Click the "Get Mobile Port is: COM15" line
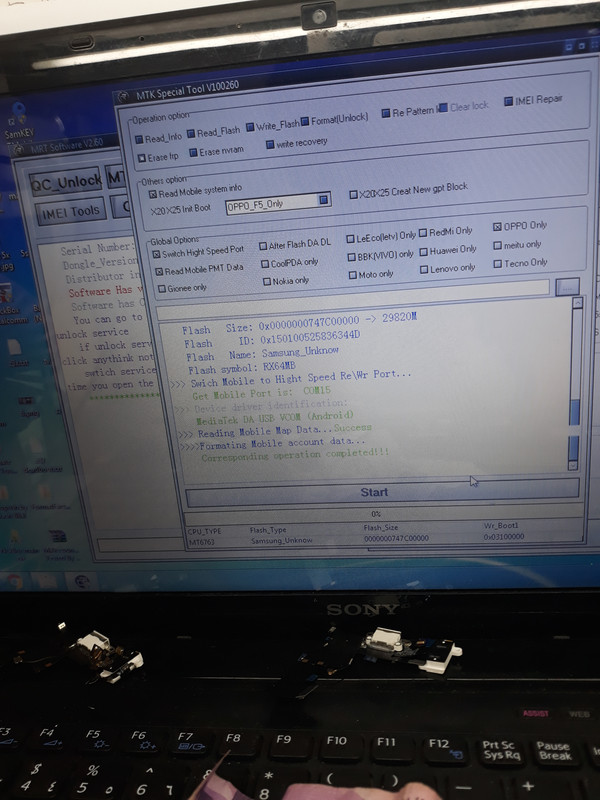The width and height of the screenshot is (600, 800). point(261,393)
